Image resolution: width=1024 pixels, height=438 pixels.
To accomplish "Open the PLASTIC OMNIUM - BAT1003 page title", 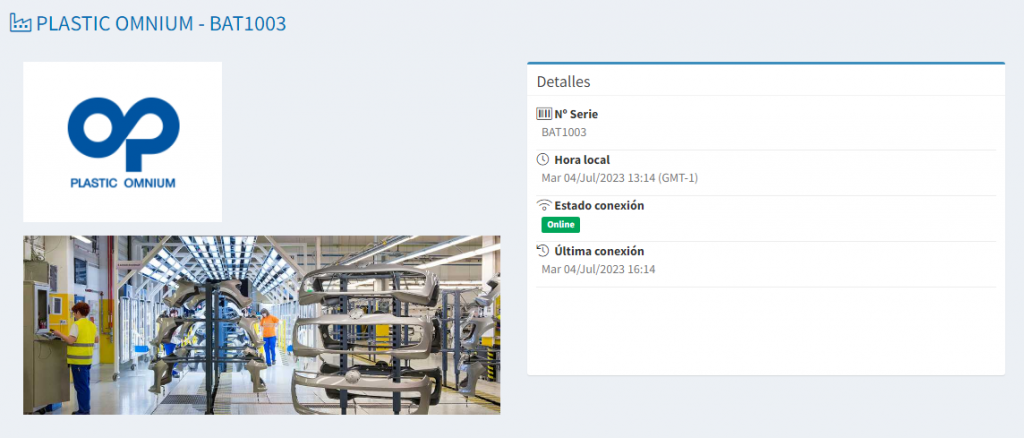I will [161, 23].
